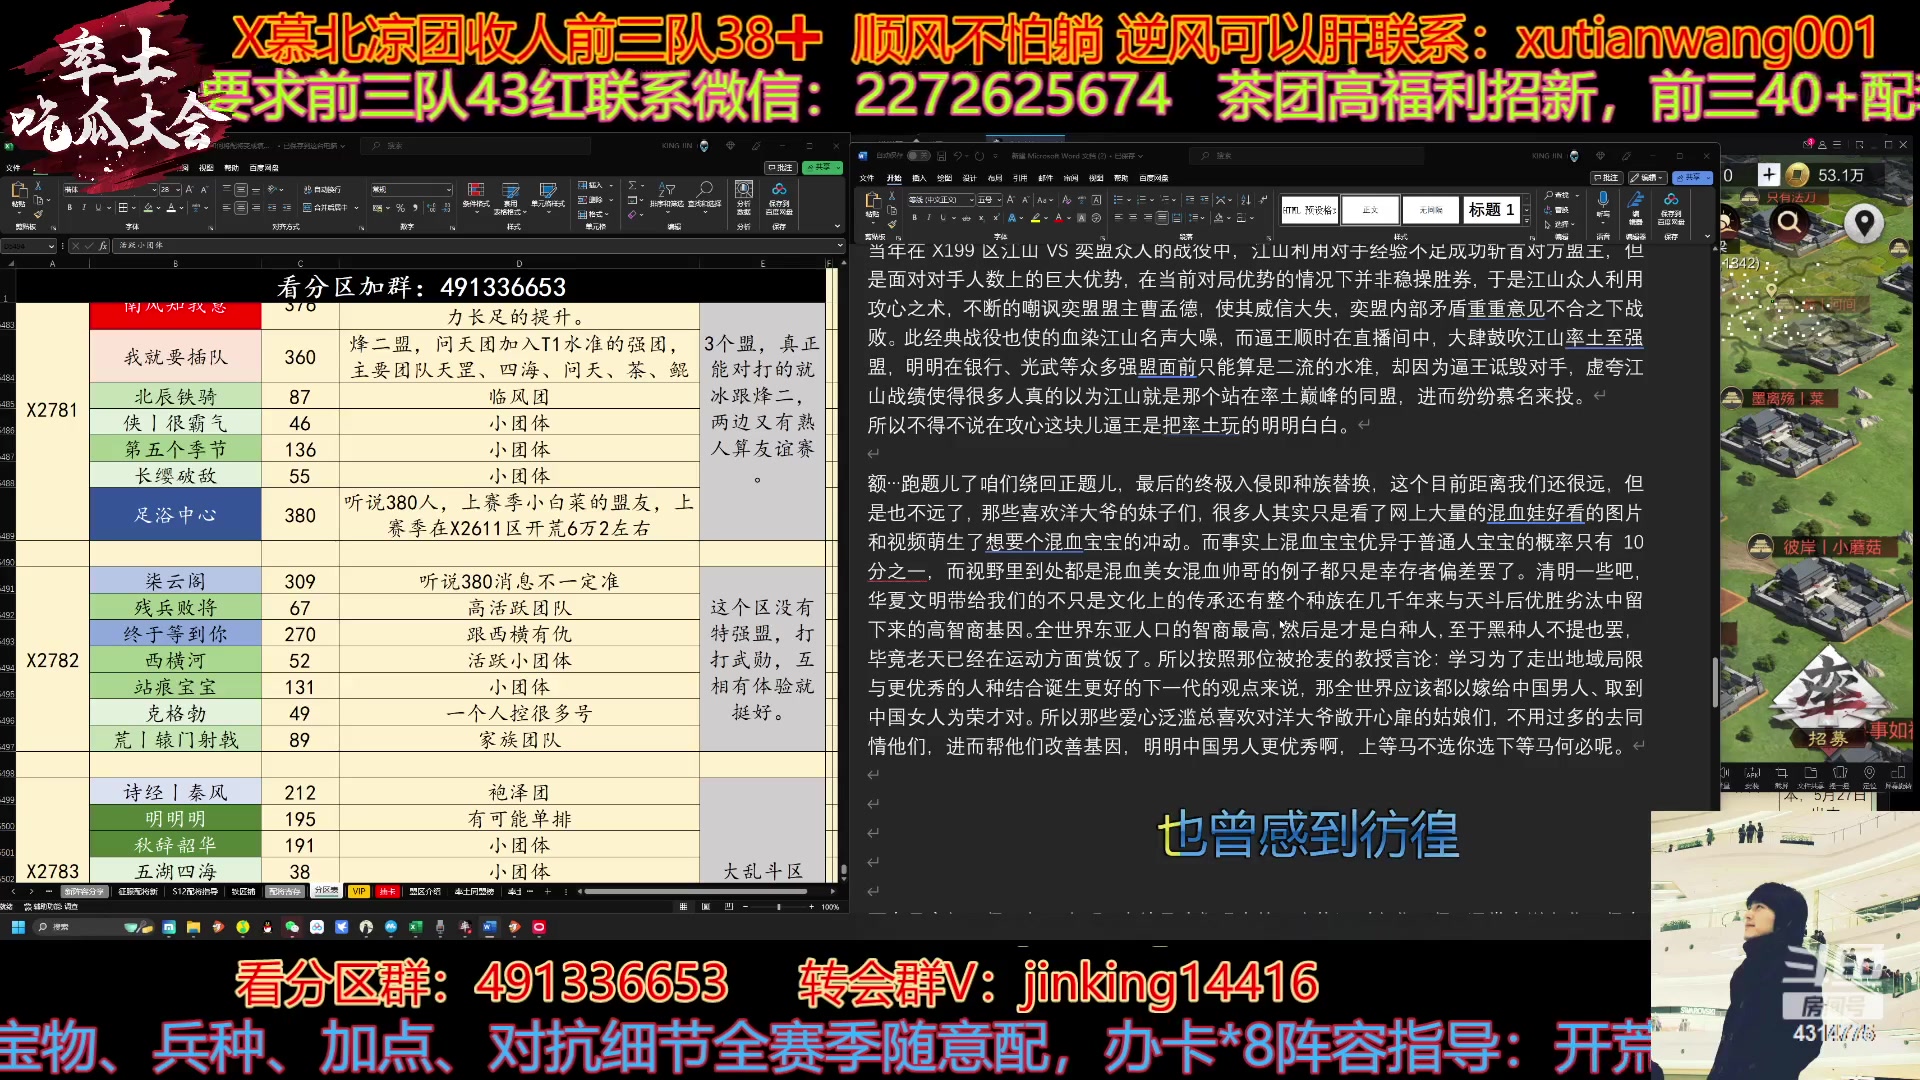Click Excel percent style icon

click(400, 208)
